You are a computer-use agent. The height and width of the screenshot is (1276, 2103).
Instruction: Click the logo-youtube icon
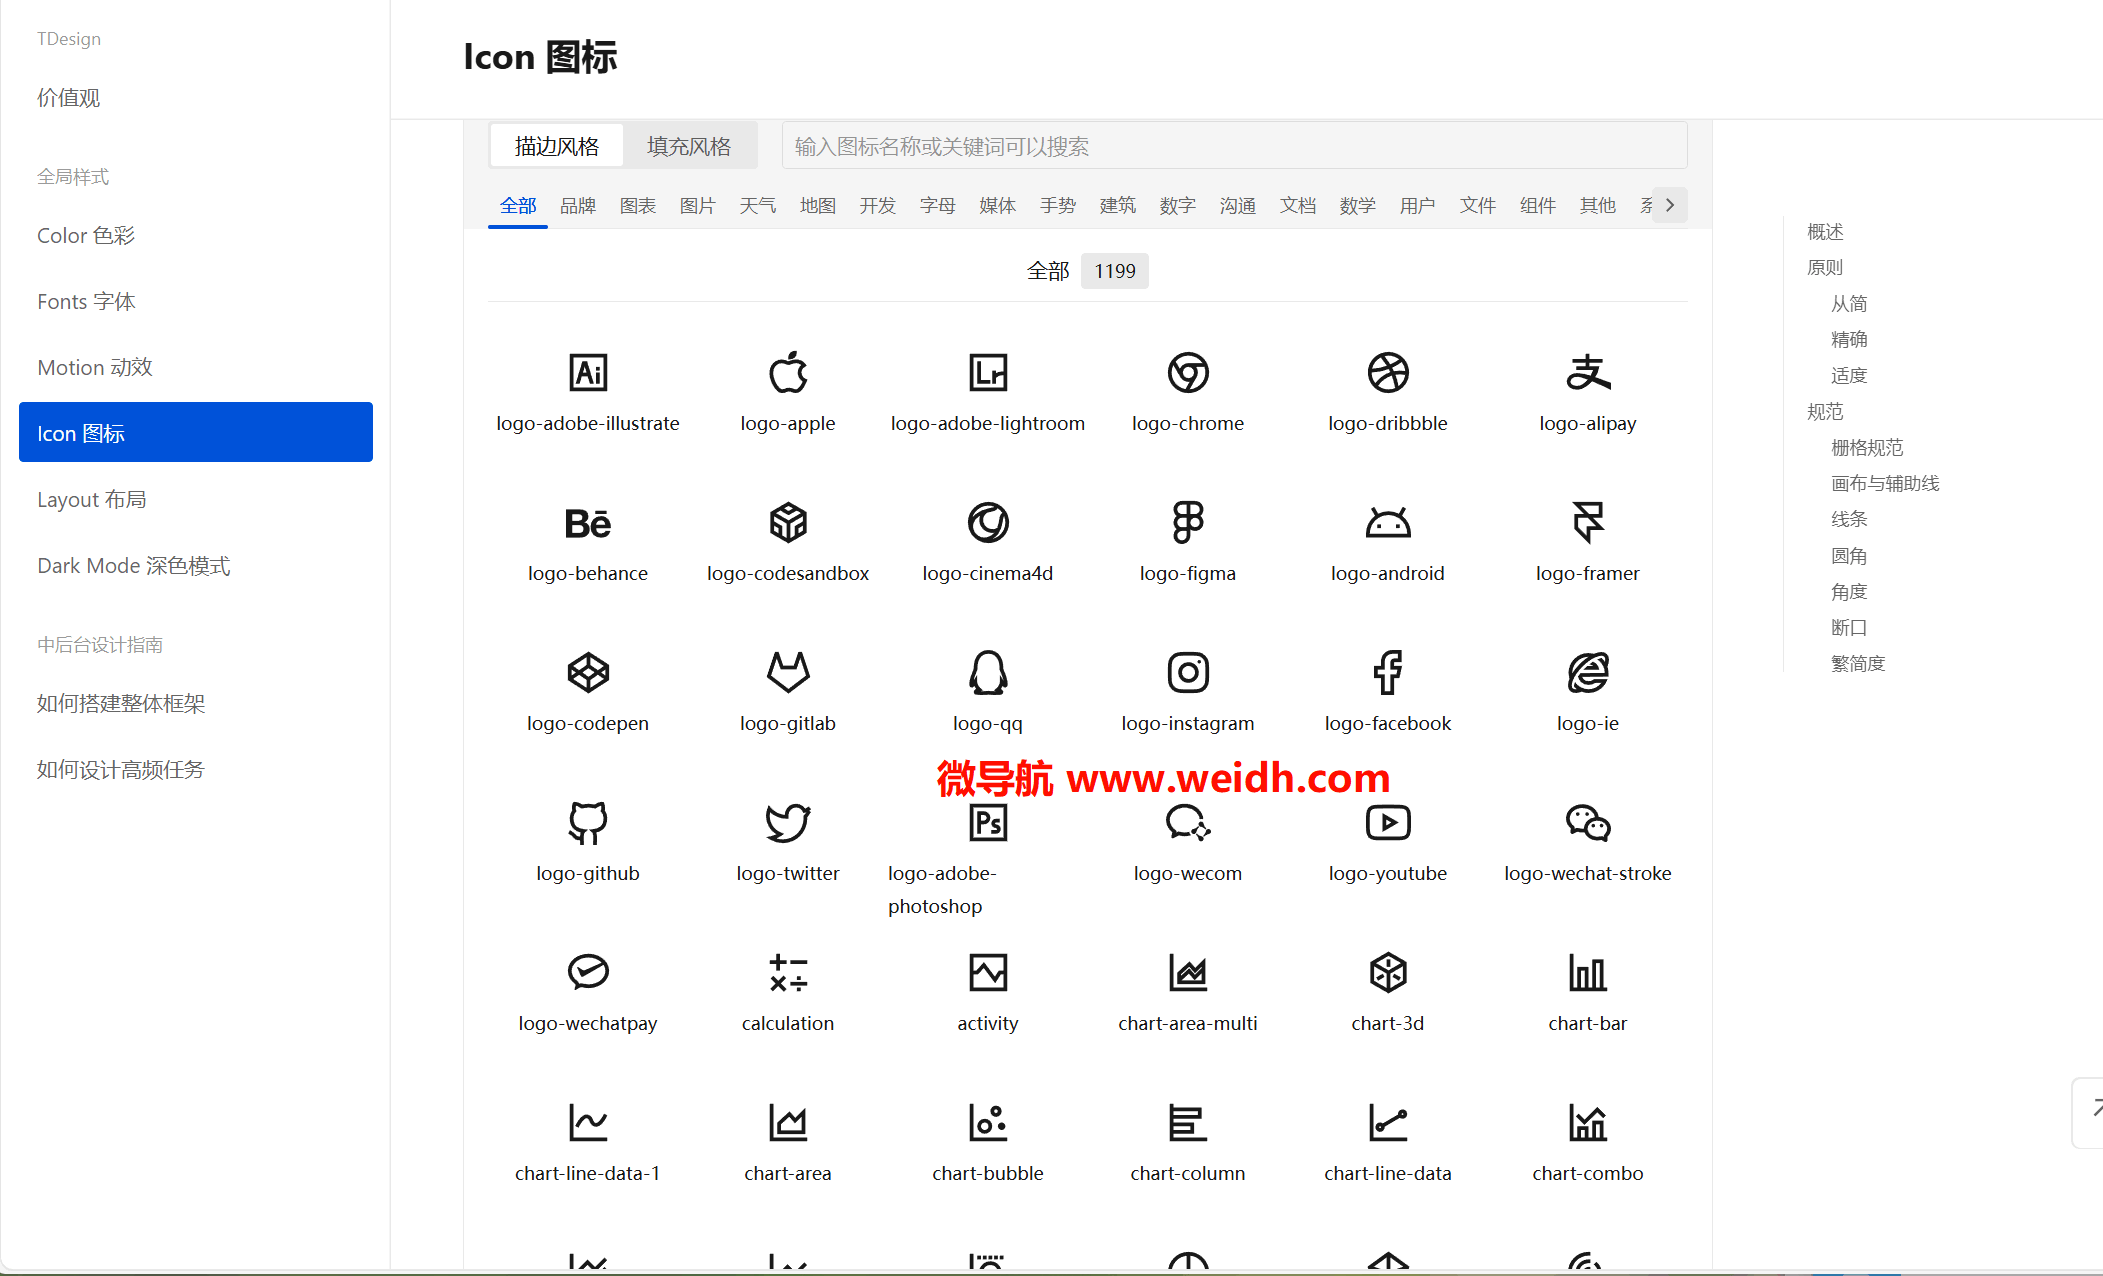pos(1388,823)
